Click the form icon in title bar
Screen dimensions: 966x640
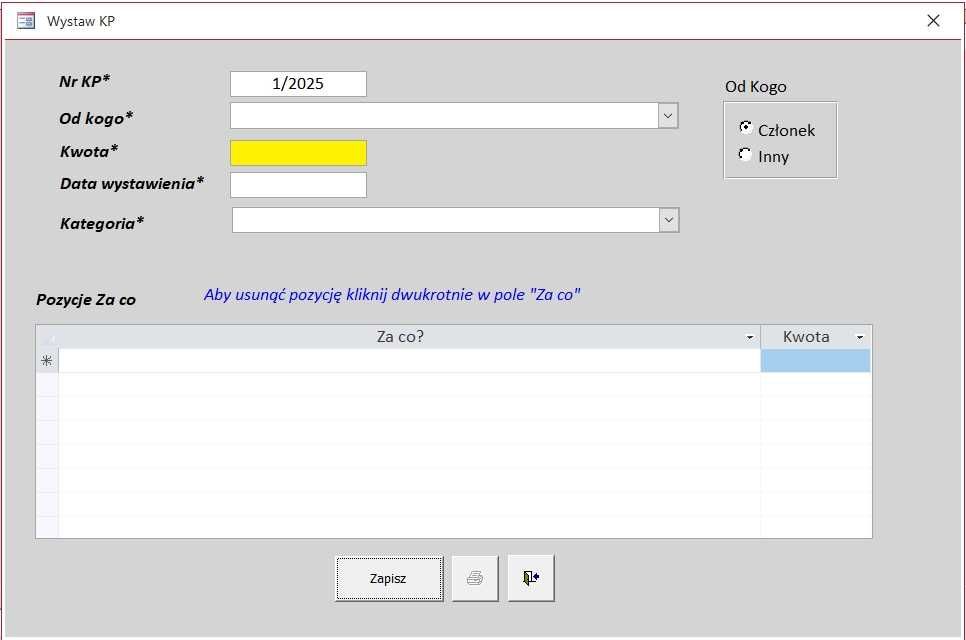point(26,21)
